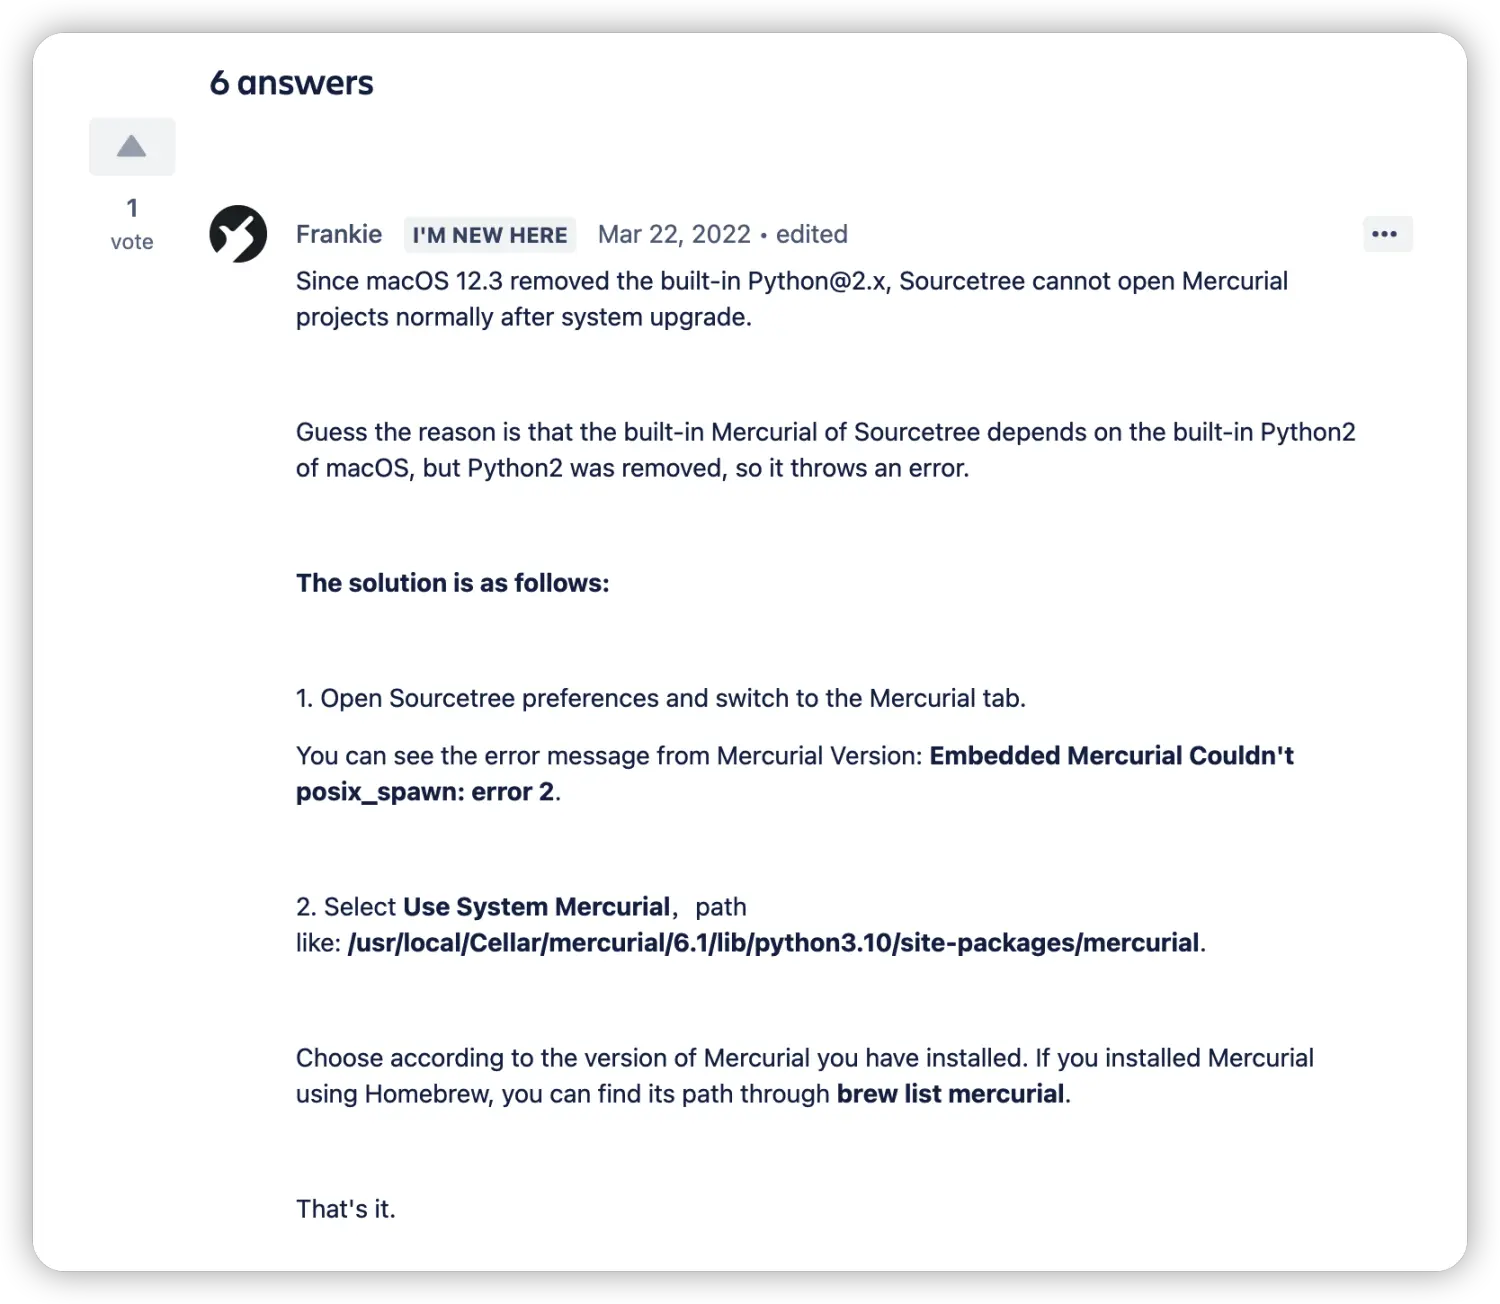Click the "Guess the reason" paragraph
The width and height of the screenshot is (1500, 1304).
(x=826, y=450)
